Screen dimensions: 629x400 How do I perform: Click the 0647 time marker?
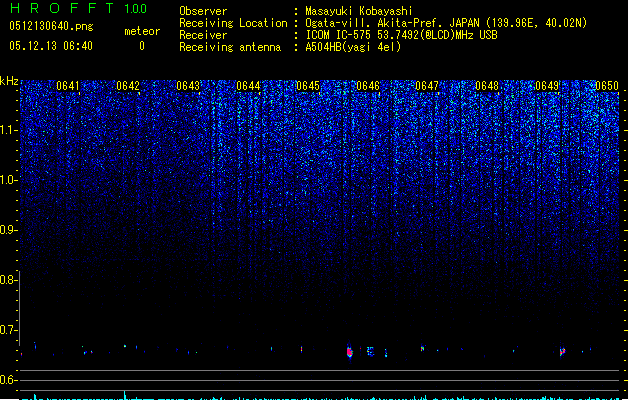point(427,86)
